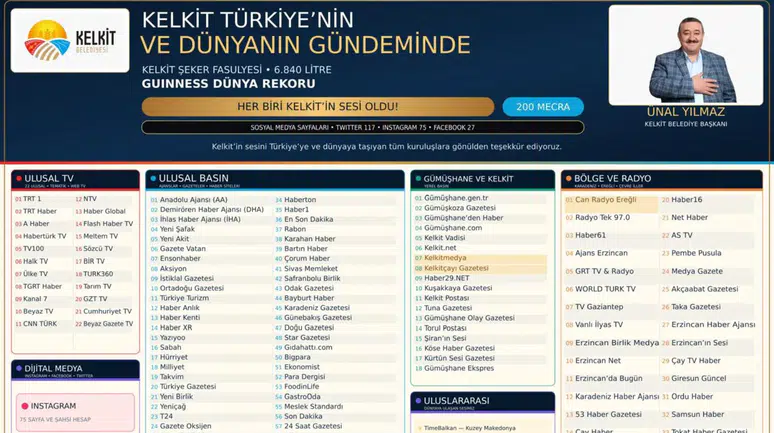774x433 pixels.
Task: Click '24 Saat Gazetesi' entry
Action: coord(313,426)
